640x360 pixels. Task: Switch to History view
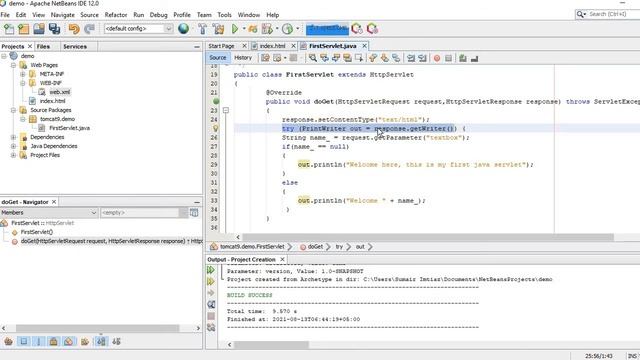(x=243, y=58)
